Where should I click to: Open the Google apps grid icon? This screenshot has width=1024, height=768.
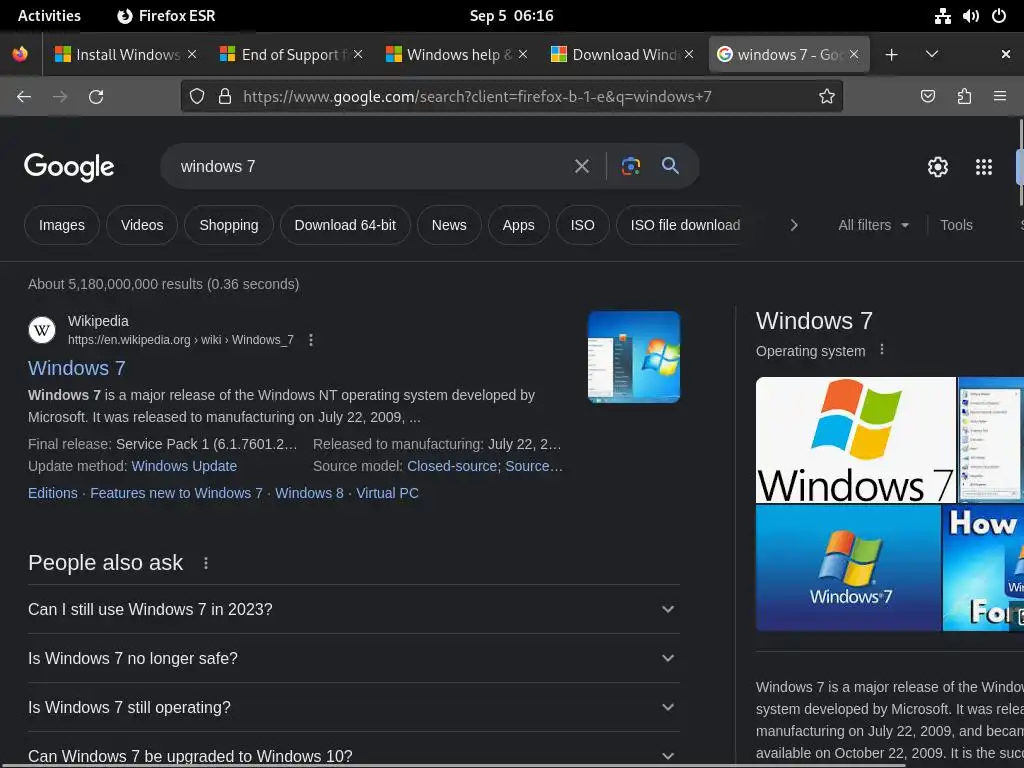(984, 167)
